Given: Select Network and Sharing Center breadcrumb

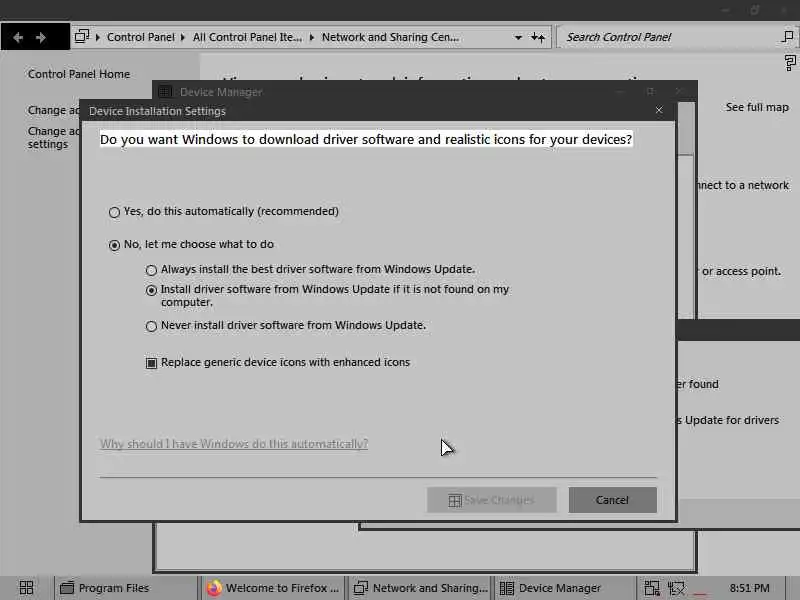Looking at the screenshot, I should [x=390, y=37].
